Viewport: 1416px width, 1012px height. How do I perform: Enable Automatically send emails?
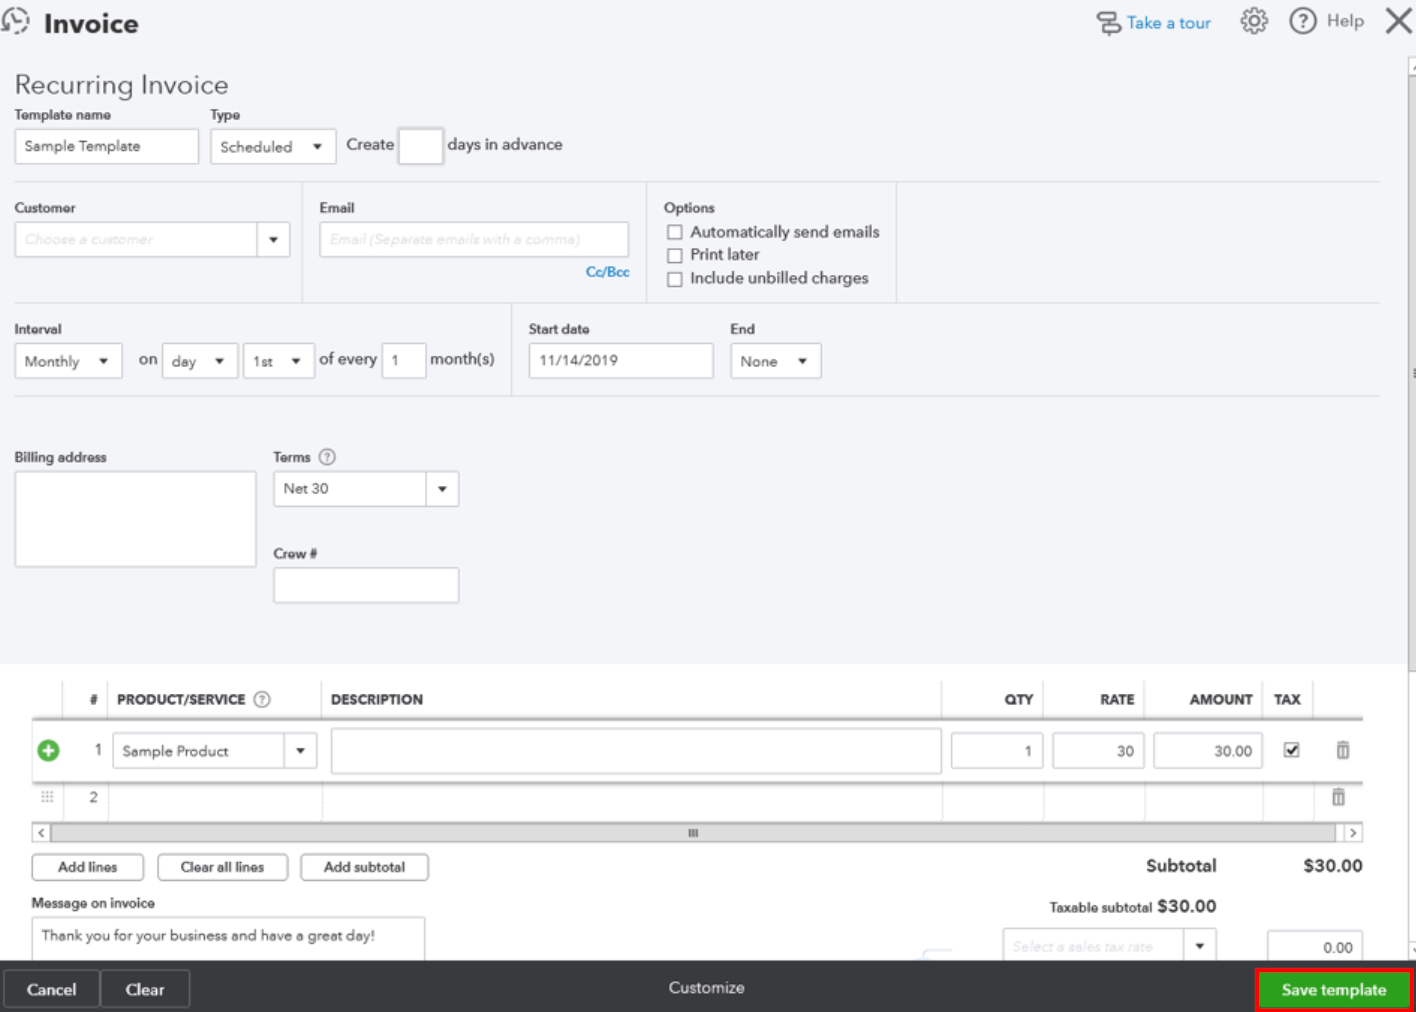tap(674, 231)
